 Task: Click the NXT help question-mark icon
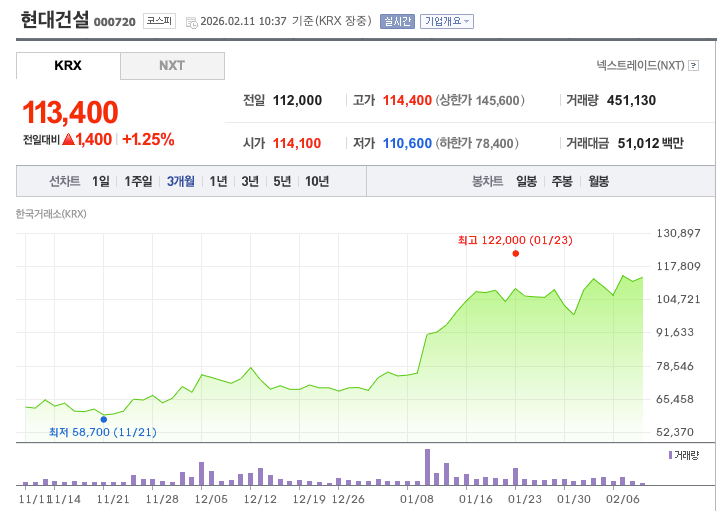(x=693, y=66)
